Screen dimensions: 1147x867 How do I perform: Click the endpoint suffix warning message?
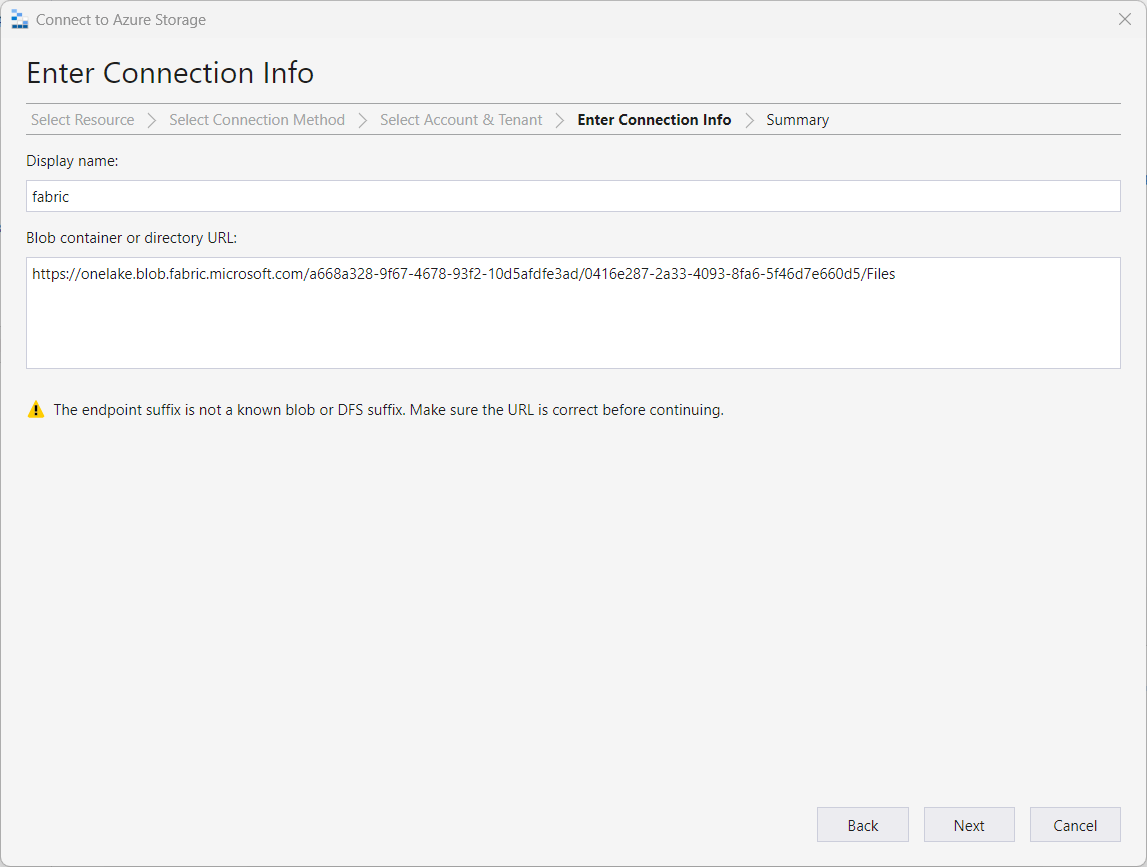(x=388, y=409)
